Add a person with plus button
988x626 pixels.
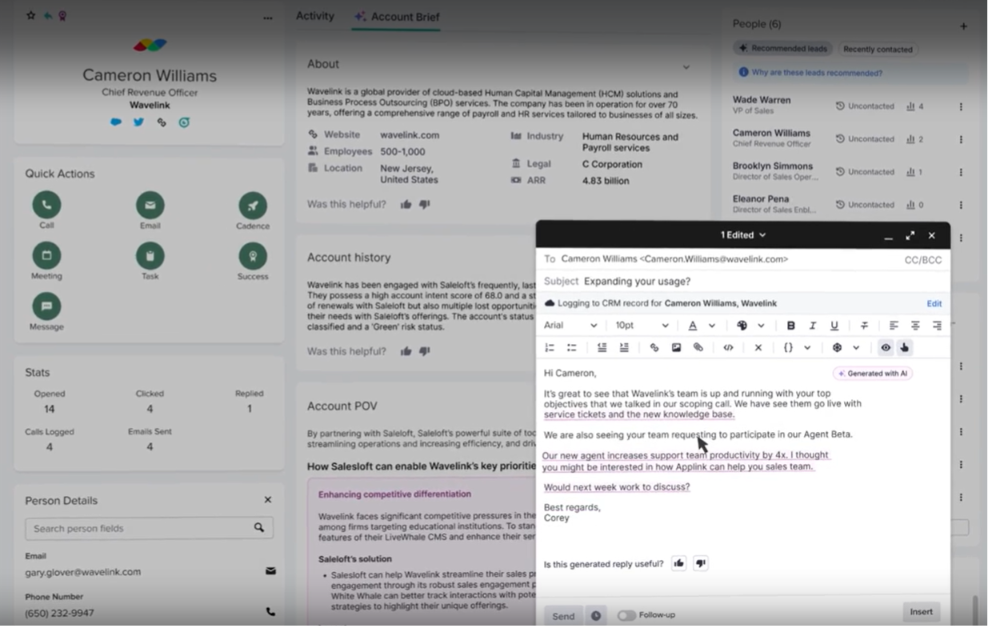[x=963, y=26]
